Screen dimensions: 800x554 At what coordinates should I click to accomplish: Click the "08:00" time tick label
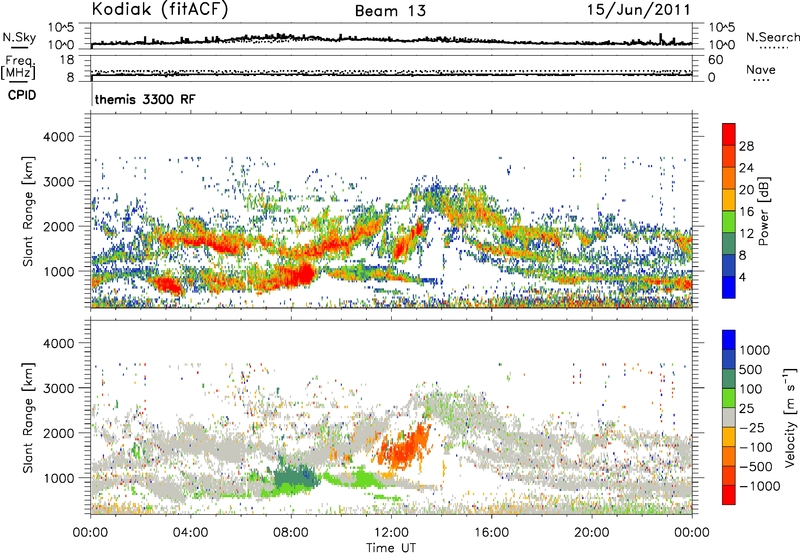tap(290, 533)
